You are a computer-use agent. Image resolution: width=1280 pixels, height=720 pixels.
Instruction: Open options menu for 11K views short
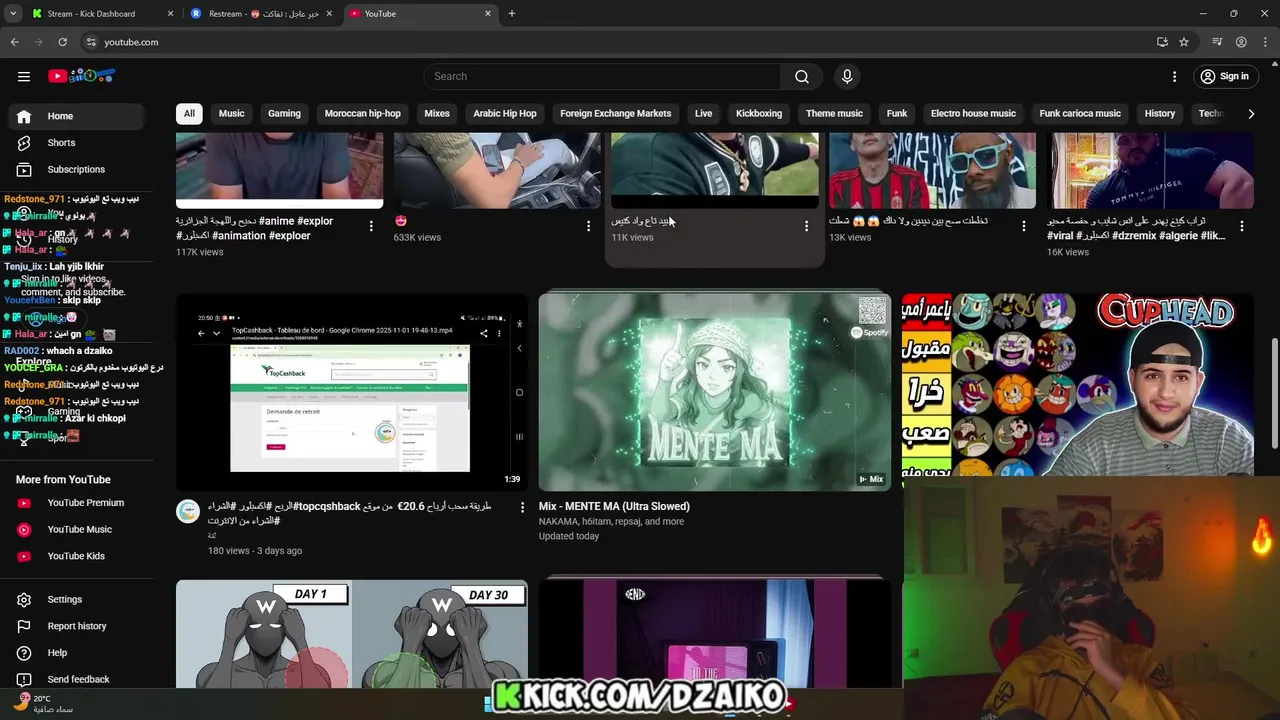point(806,226)
